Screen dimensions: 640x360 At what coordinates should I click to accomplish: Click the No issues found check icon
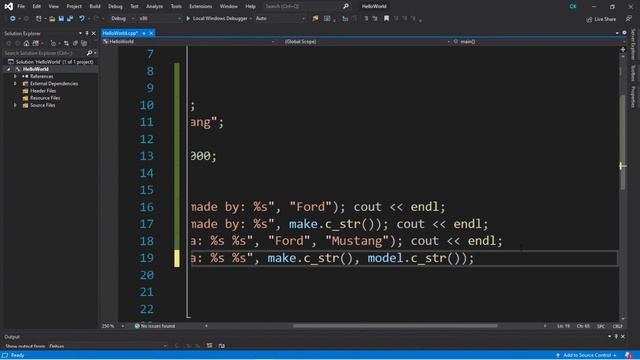[x=137, y=326]
